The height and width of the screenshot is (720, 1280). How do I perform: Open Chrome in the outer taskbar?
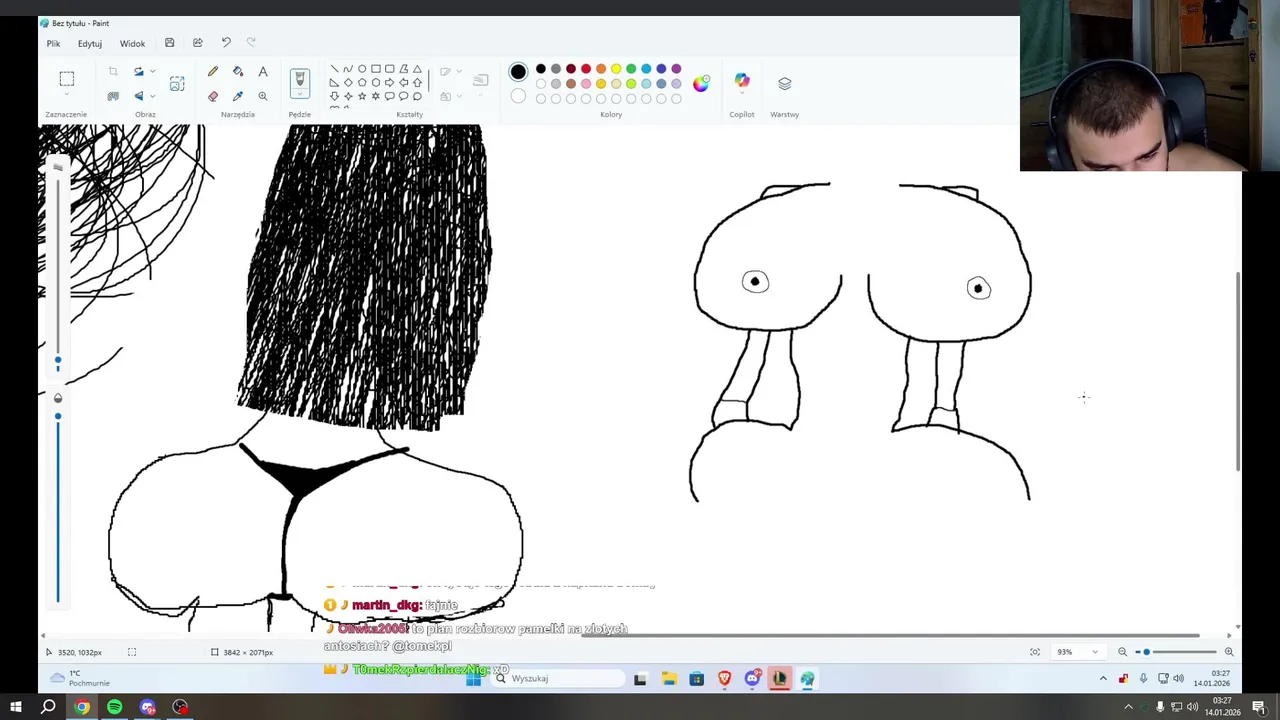[x=82, y=707]
